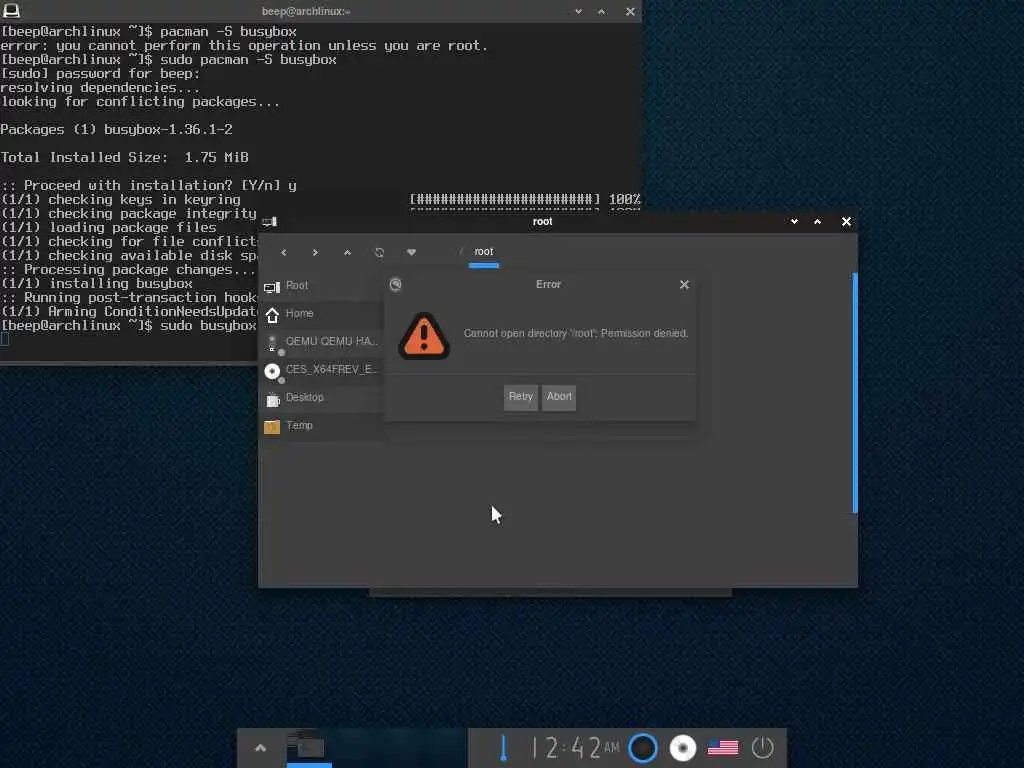Image resolution: width=1024 pixels, height=768 pixels.
Task: Open Desktop in the sidebar
Action: (x=321, y=398)
